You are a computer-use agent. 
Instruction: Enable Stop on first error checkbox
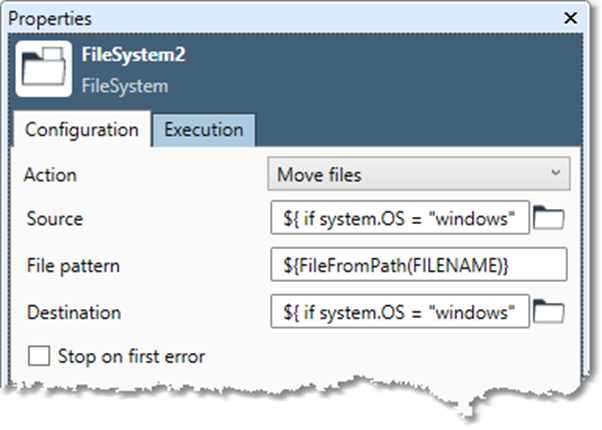tap(38, 356)
